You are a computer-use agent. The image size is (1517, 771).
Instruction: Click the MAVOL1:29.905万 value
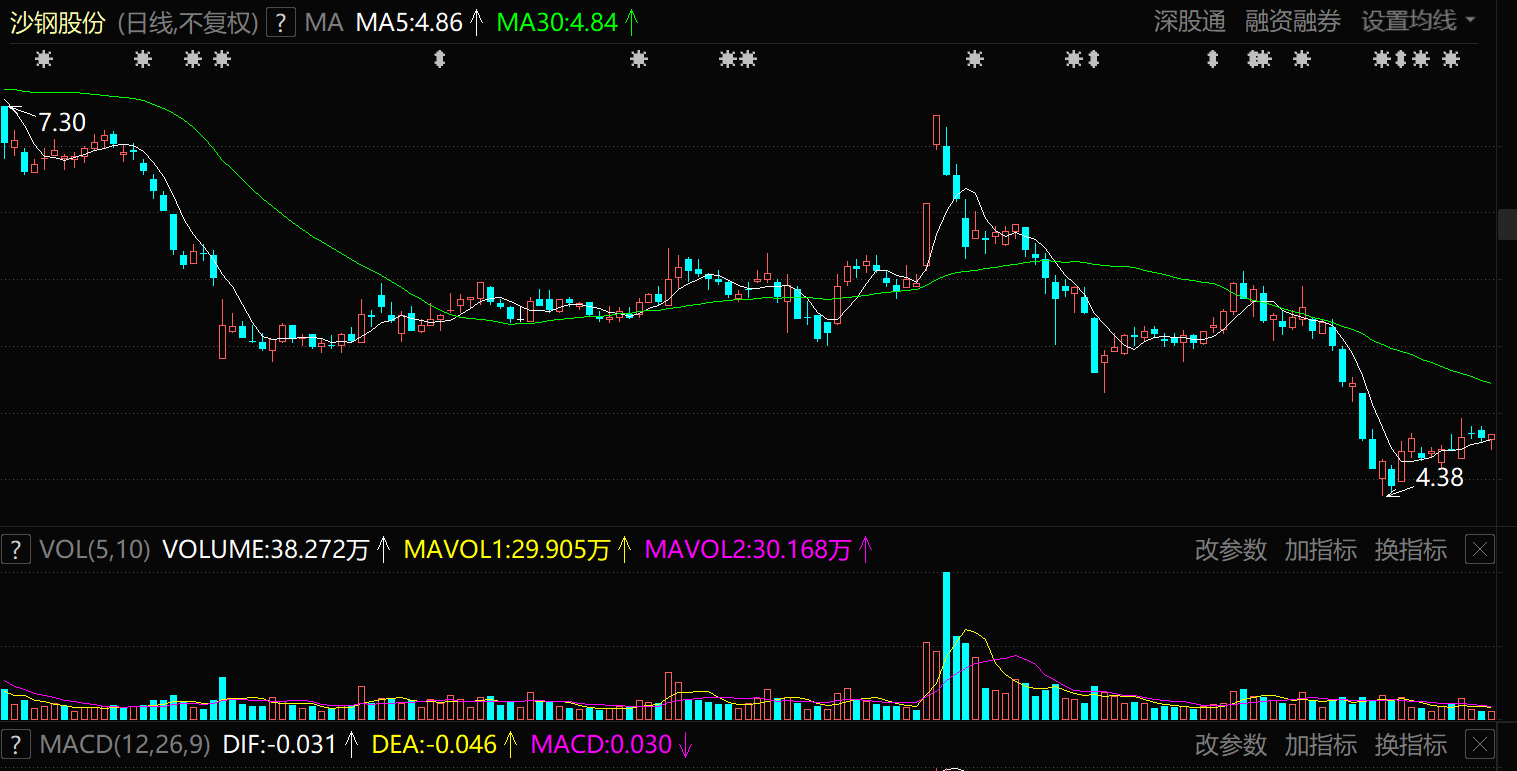click(507, 549)
